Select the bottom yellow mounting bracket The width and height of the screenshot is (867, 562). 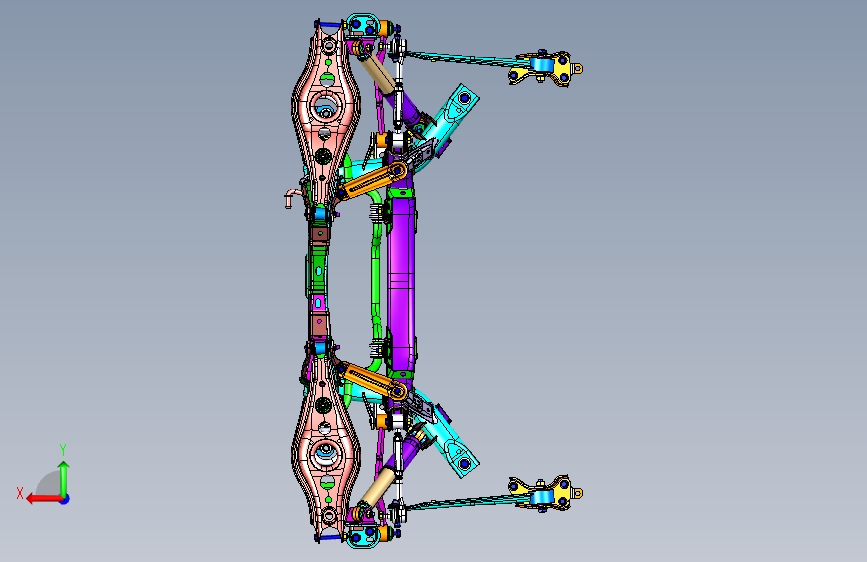[547, 492]
